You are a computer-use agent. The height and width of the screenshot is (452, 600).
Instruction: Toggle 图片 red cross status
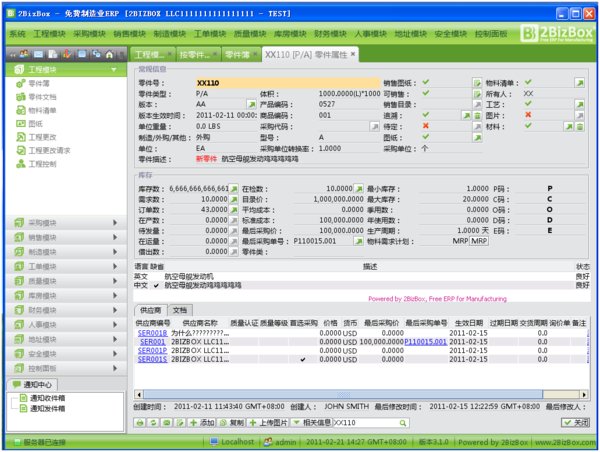click(528, 114)
